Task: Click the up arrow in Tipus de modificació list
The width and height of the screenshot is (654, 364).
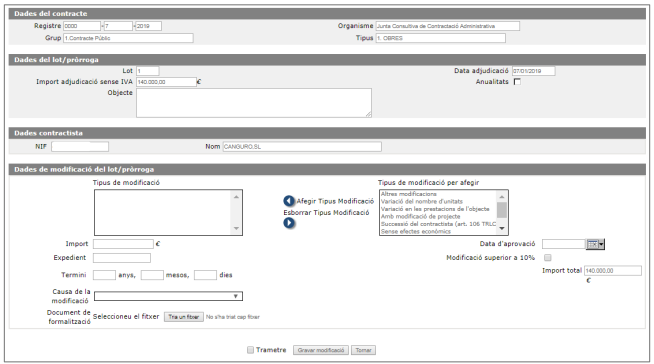Action: [236, 197]
